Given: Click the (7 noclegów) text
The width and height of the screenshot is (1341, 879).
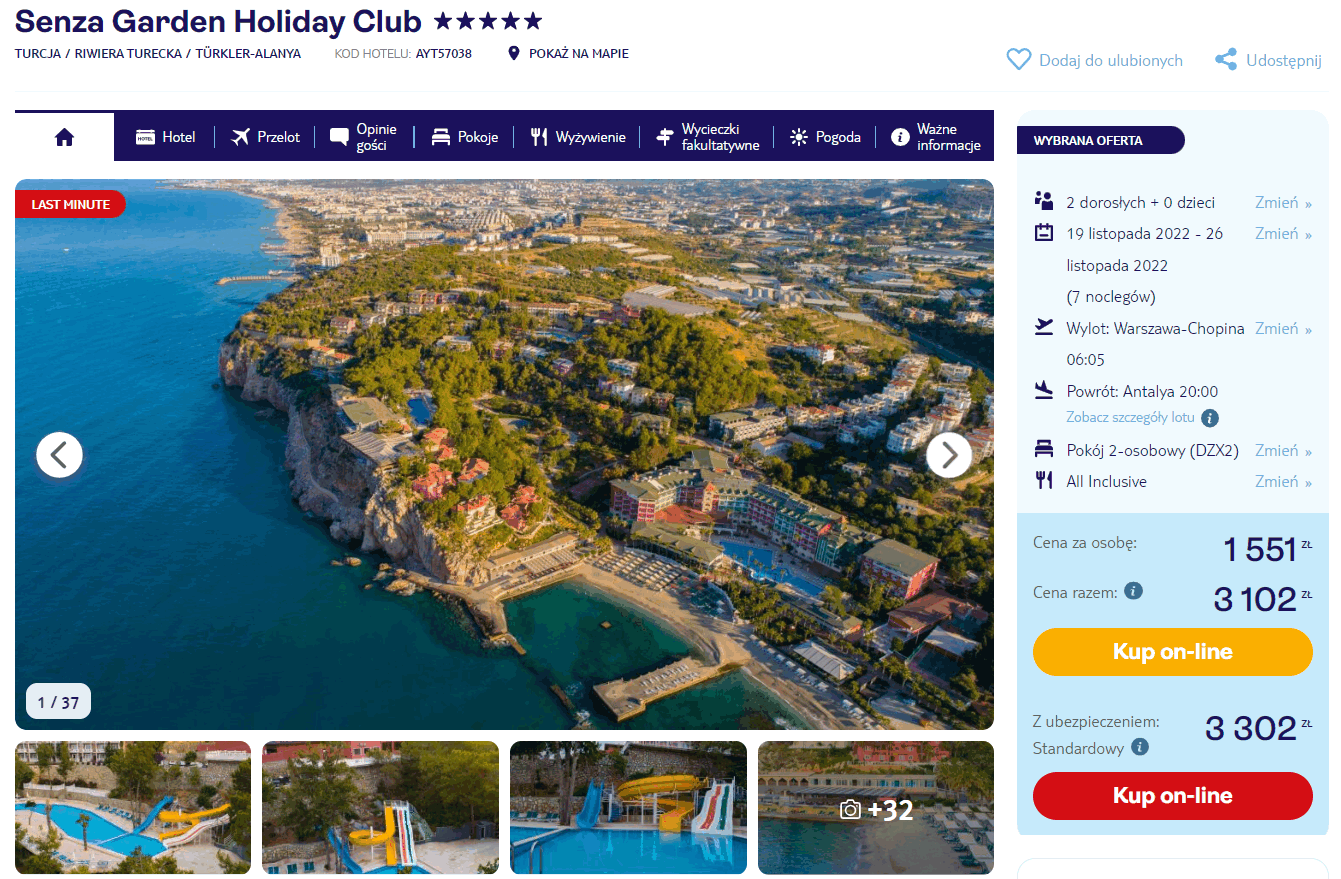Looking at the screenshot, I should (1111, 296).
